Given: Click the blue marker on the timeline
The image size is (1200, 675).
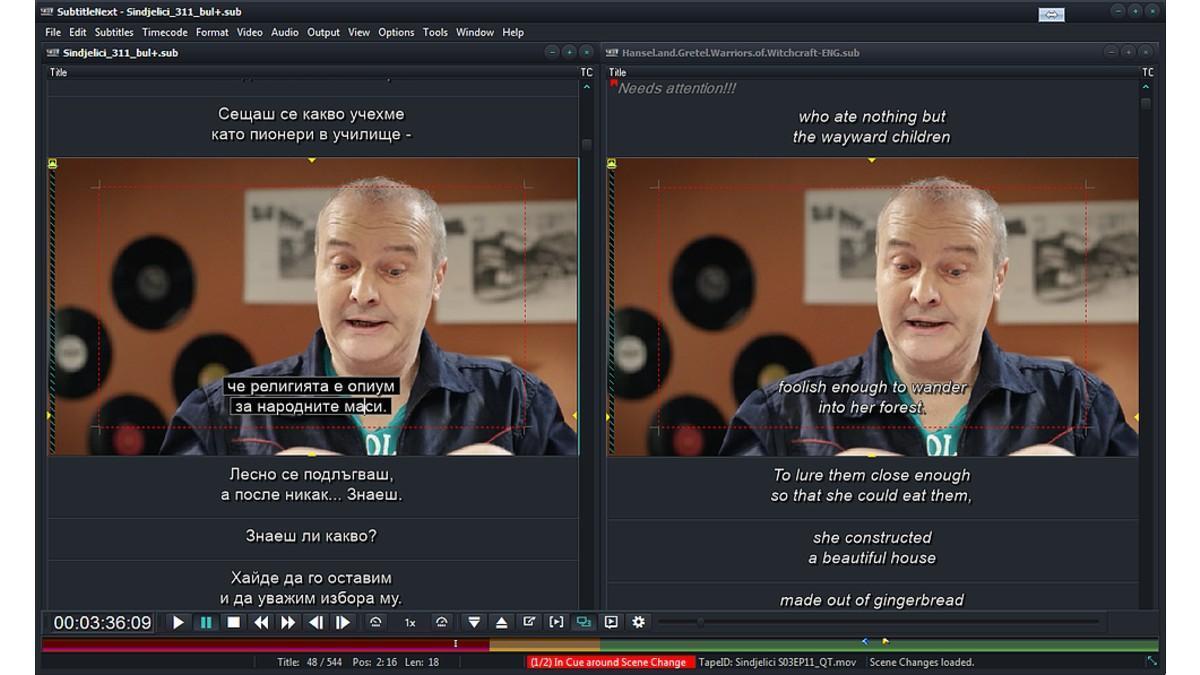Looking at the screenshot, I should tap(865, 641).
